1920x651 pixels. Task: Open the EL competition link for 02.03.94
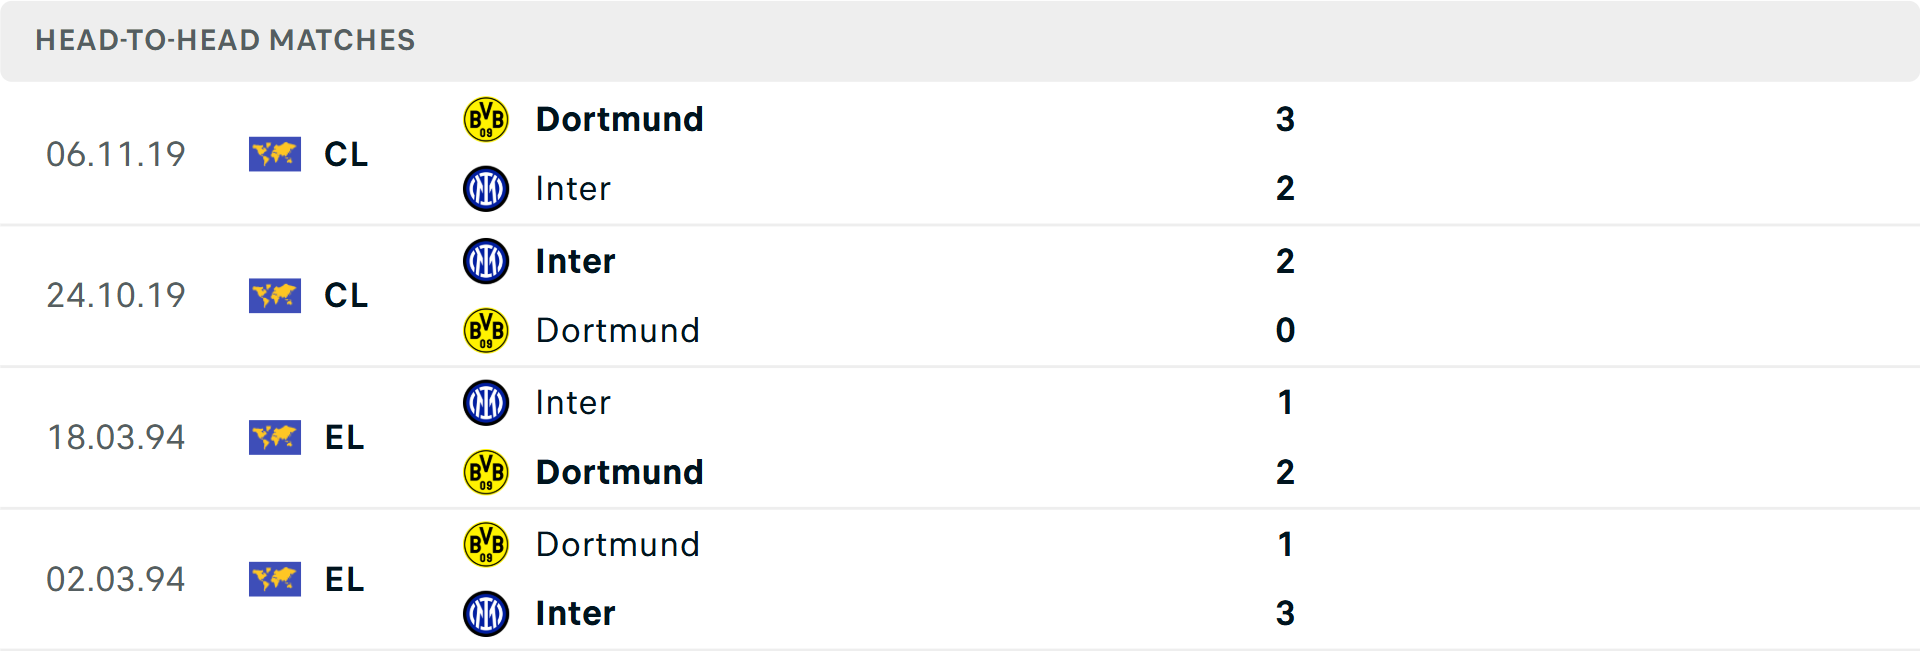(x=345, y=579)
